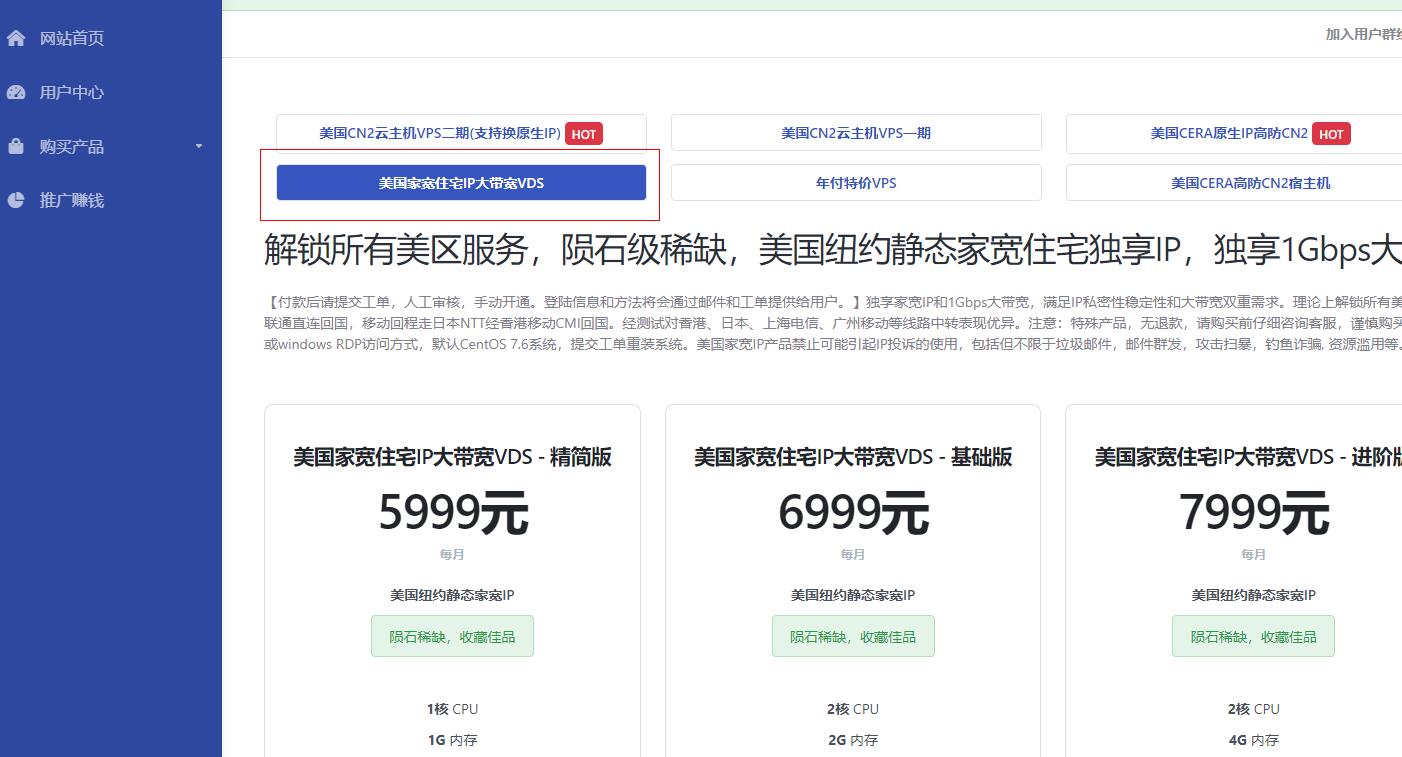Click 美国纽约静态家宽IP in 基础版 card
Viewport: 1402px width, 757px height.
click(x=853, y=595)
